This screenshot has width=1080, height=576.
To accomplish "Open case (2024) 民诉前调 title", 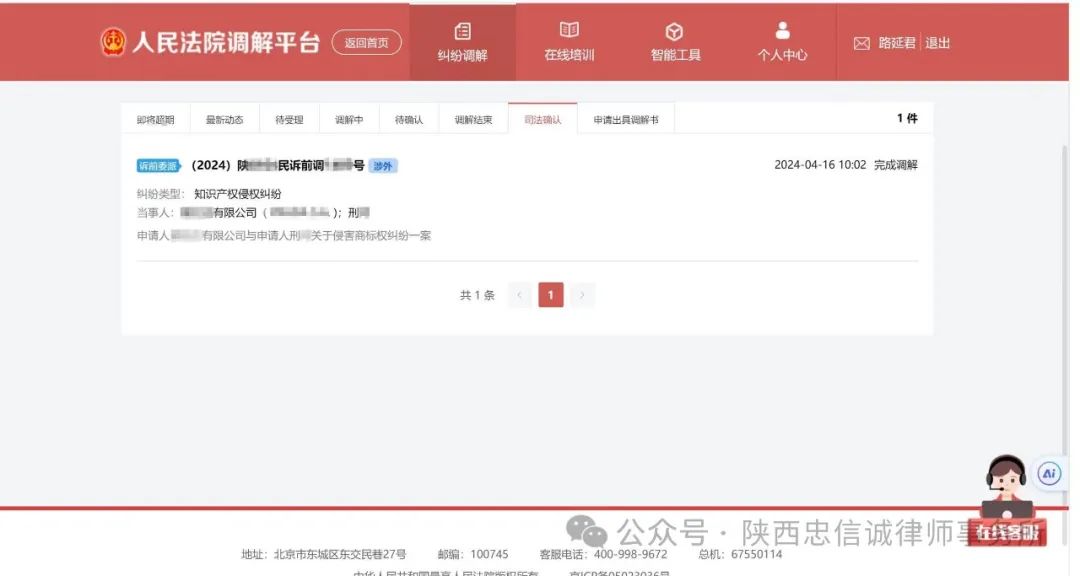I will 278,165.
